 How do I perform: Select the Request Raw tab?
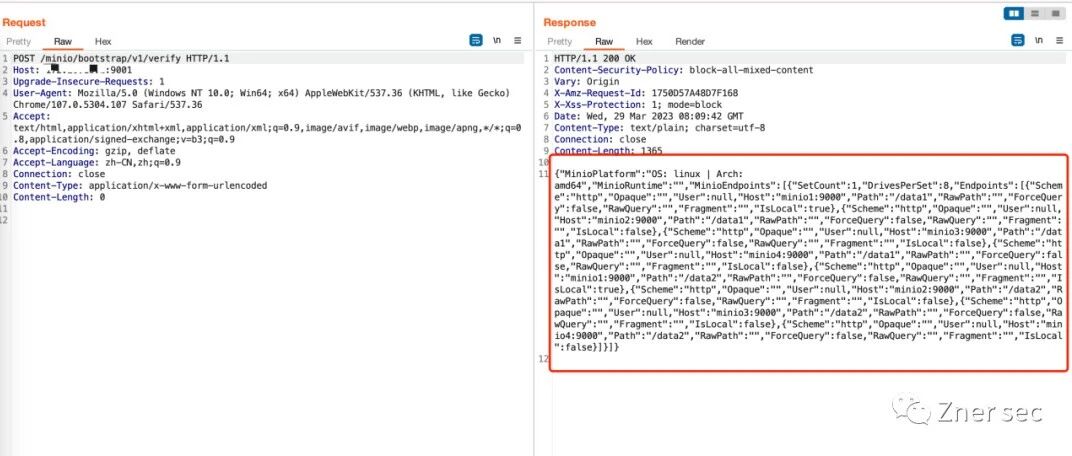click(63, 41)
